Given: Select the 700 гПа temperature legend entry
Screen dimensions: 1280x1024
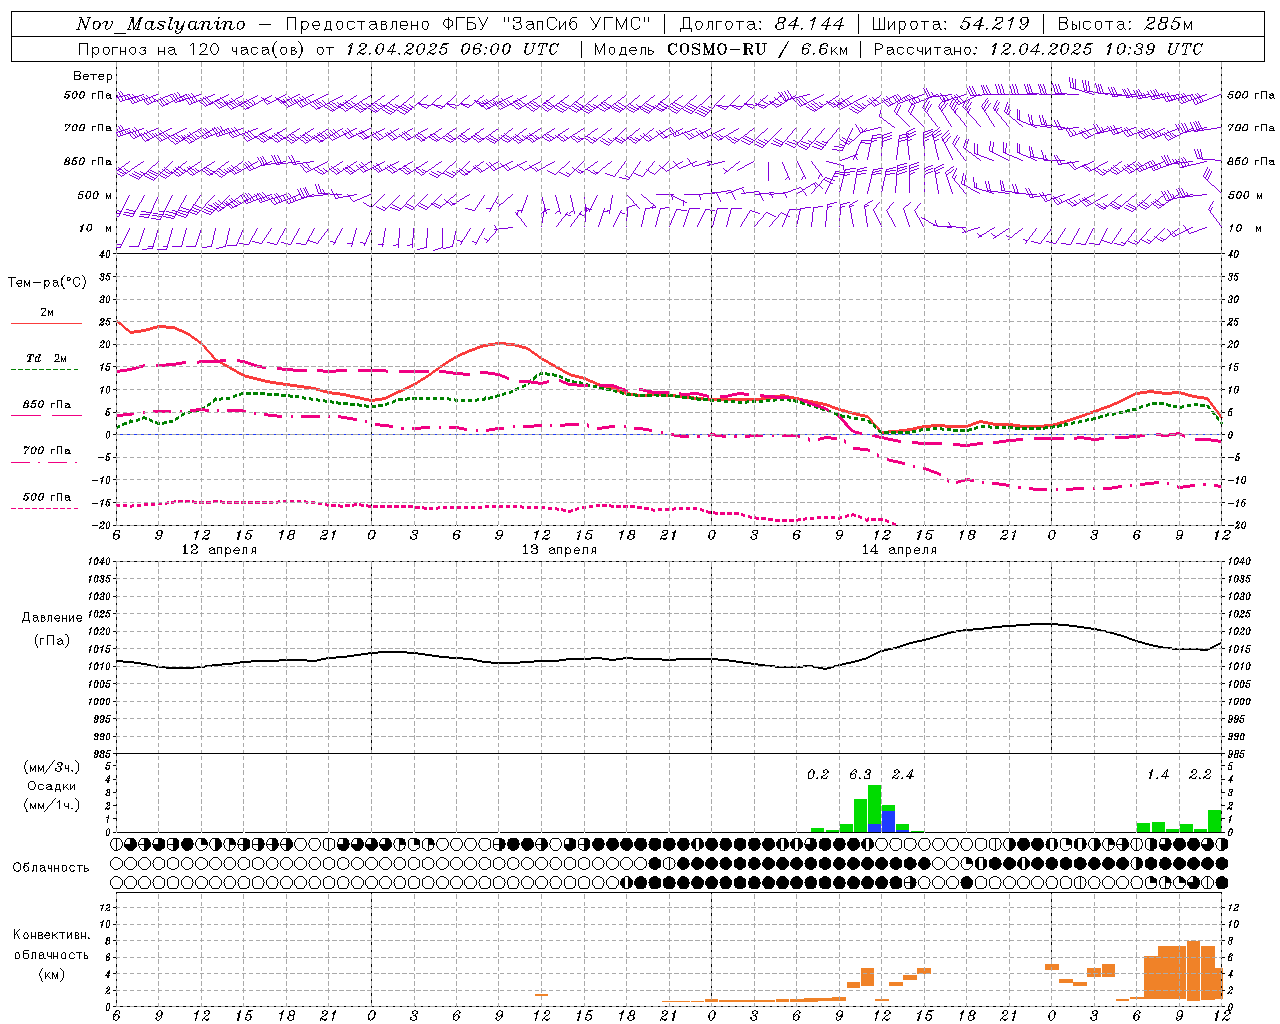Looking at the screenshot, I should 47,451.
